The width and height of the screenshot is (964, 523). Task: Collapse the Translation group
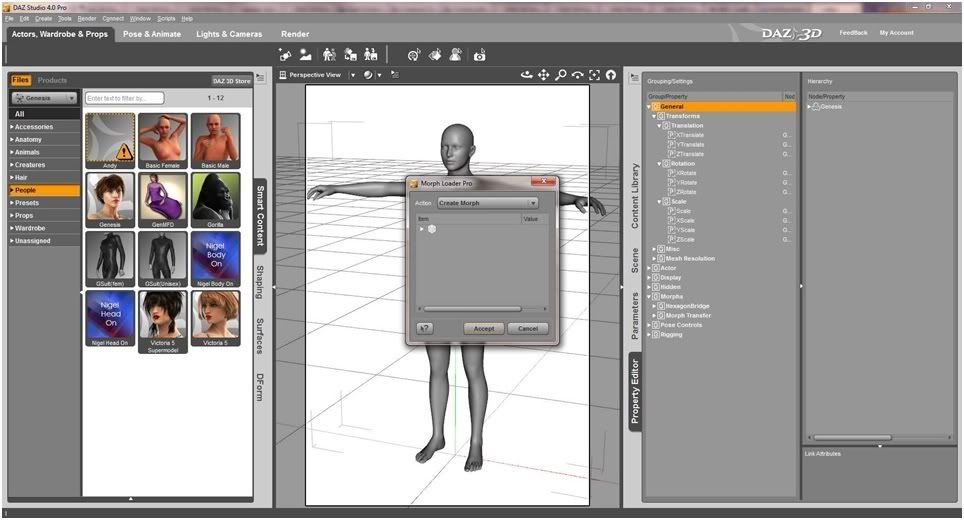tap(659, 126)
